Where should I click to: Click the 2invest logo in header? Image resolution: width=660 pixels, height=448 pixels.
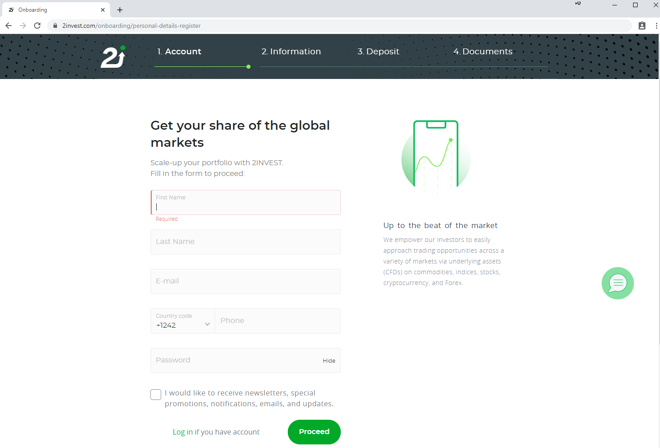tap(113, 57)
